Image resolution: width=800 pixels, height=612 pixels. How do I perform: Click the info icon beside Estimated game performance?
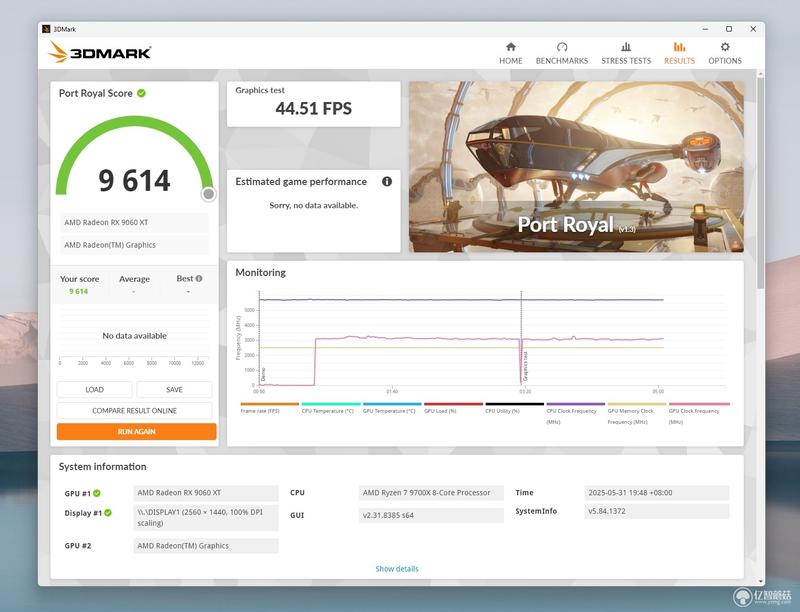387,182
